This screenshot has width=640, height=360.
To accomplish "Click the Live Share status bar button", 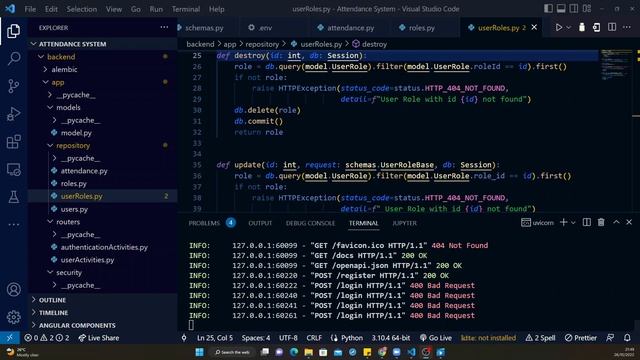I will pos(99,338).
